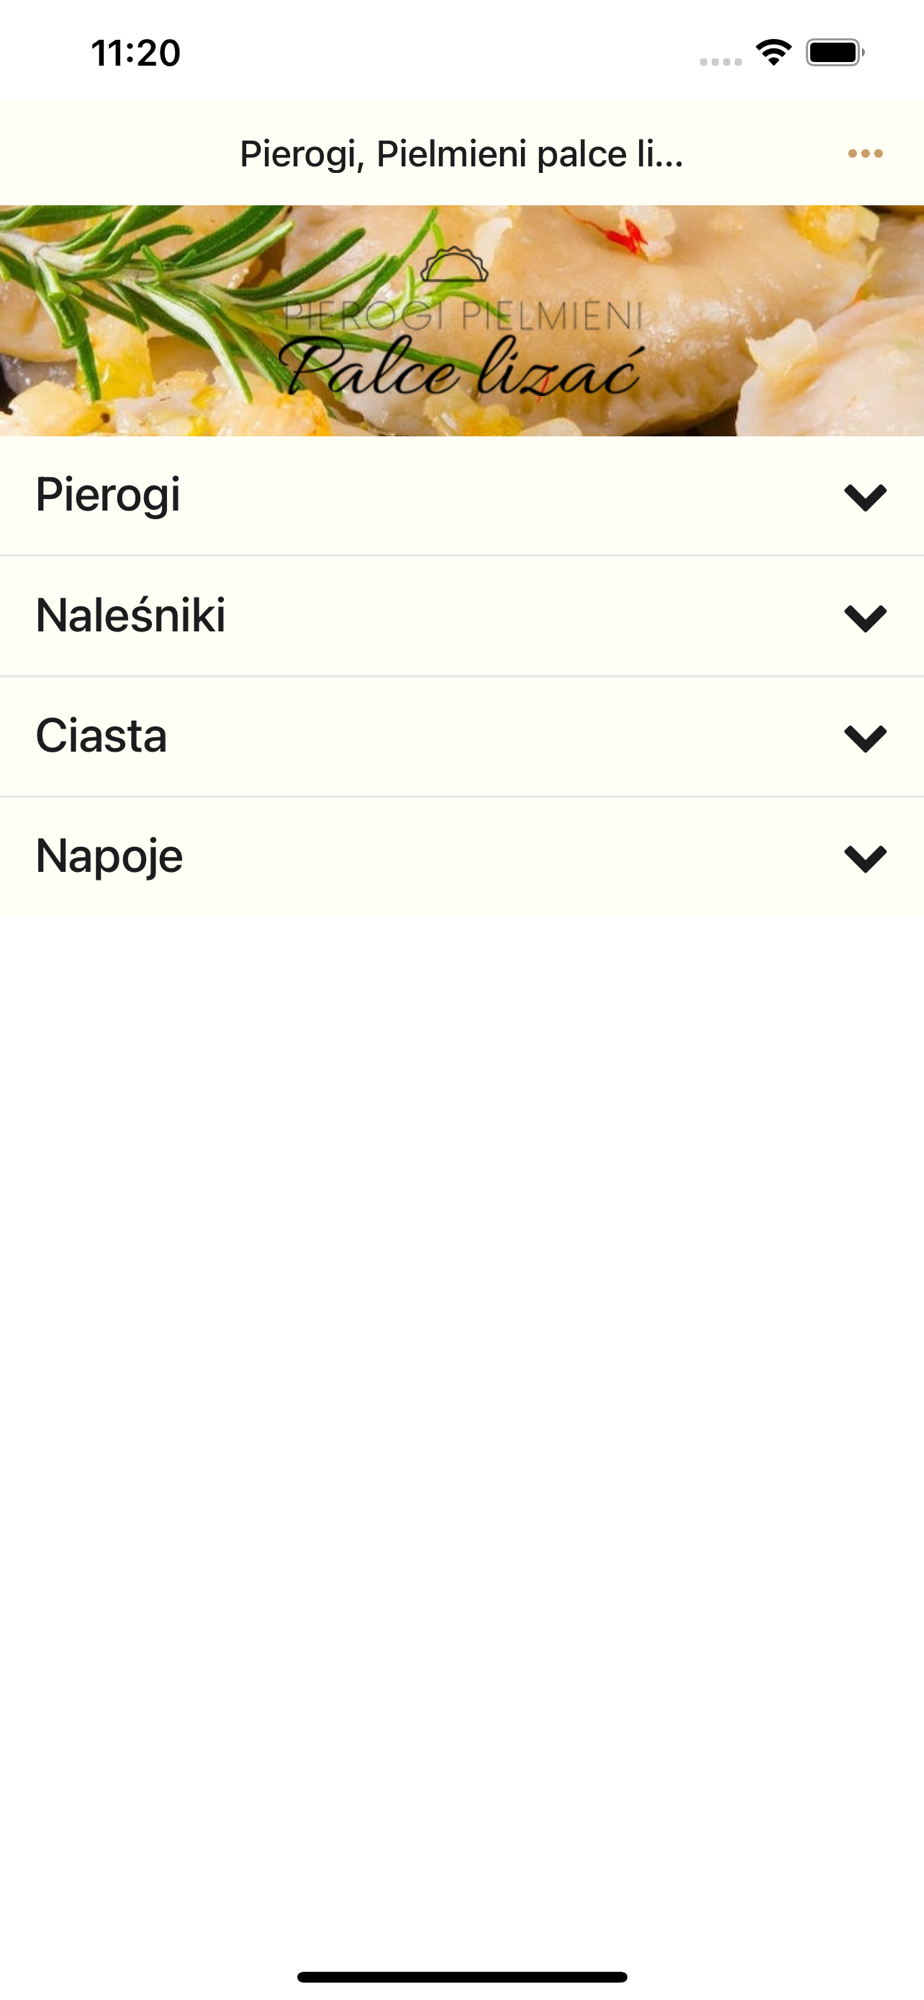Click the chevron arrow beside Naleśniki
The height and width of the screenshot is (2000, 924).
(865, 617)
